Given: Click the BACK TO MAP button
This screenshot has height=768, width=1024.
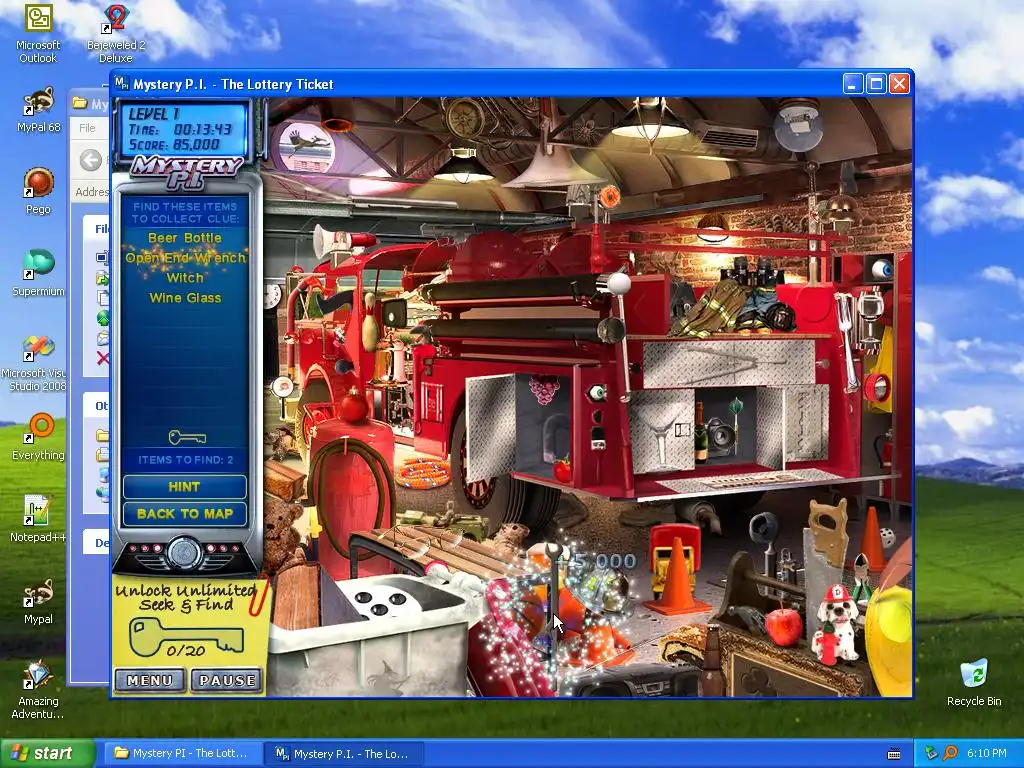Looking at the screenshot, I should coord(184,514).
